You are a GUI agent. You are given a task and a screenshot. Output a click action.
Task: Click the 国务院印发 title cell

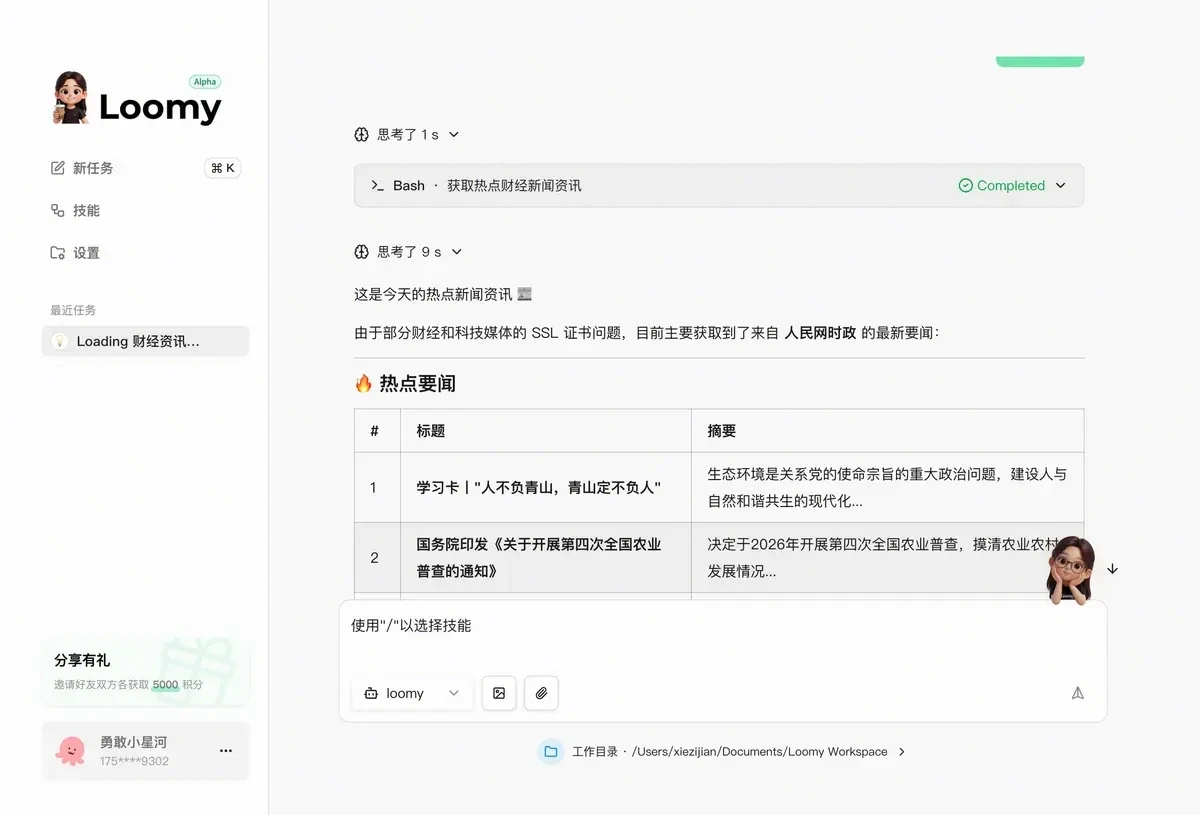[545, 558]
